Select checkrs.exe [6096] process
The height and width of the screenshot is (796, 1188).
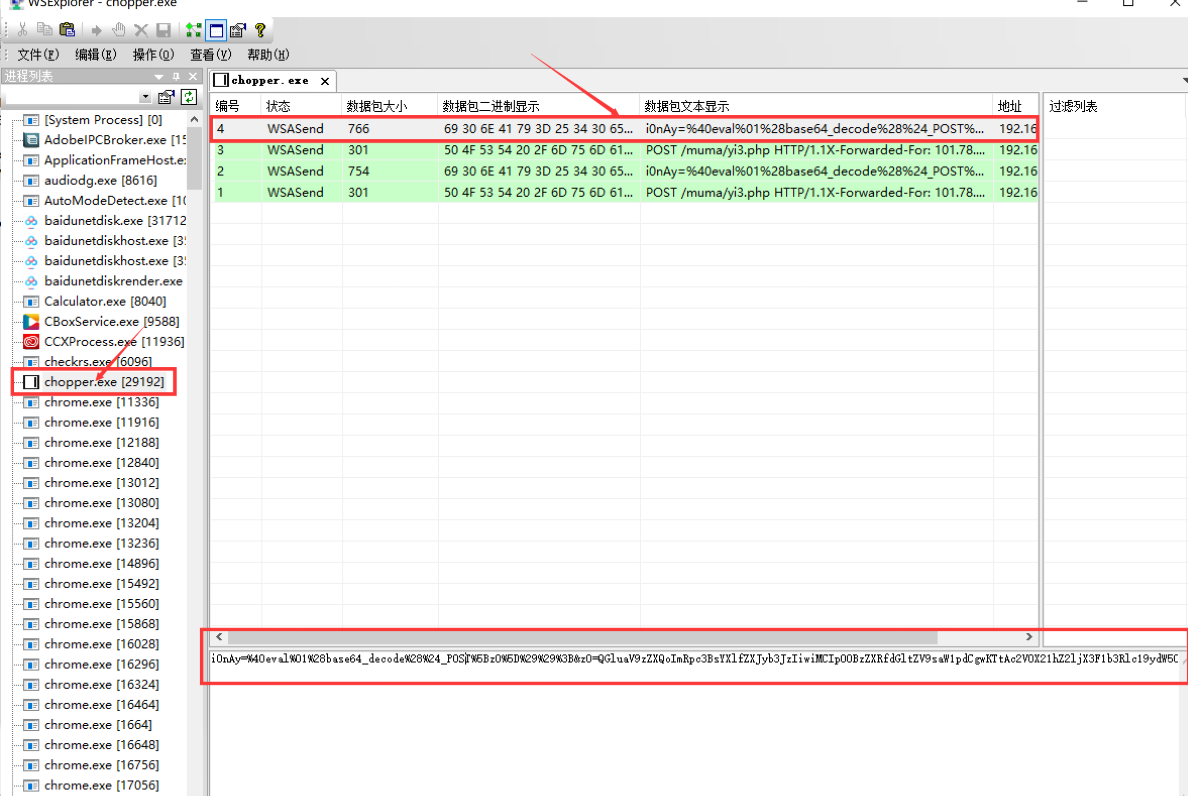coord(98,361)
